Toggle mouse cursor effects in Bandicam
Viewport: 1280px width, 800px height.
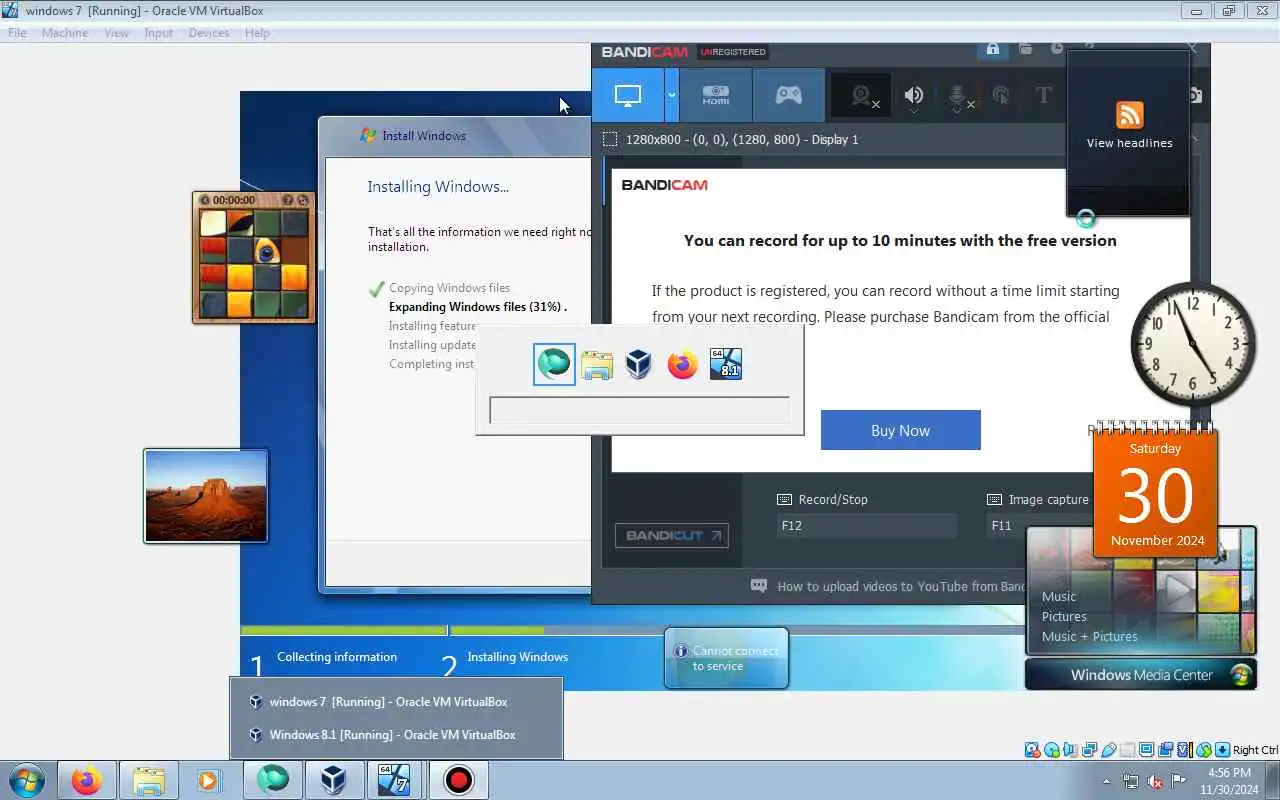point(1001,96)
